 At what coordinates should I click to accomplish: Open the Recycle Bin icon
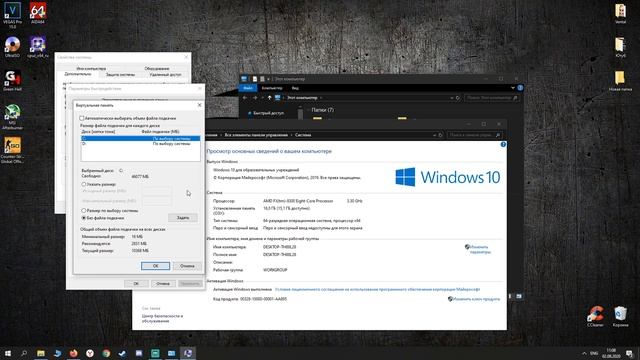(620, 316)
